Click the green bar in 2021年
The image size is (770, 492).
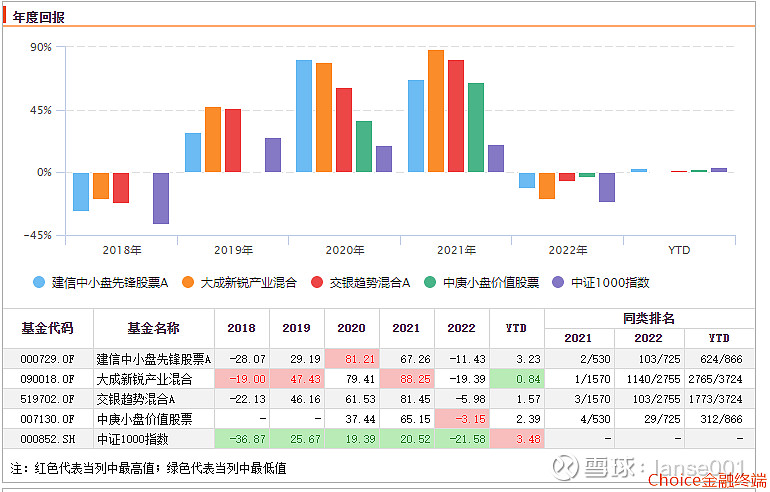[x=476, y=128]
